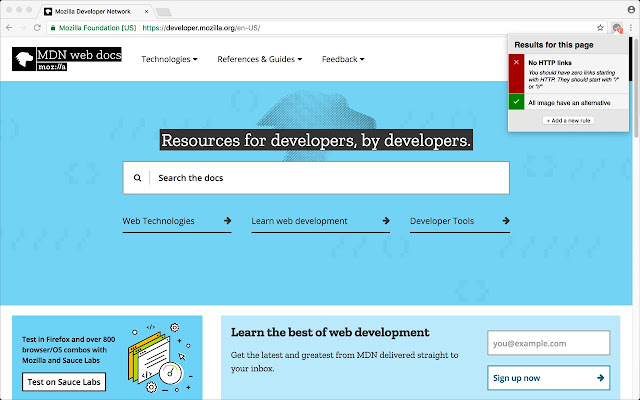Click the moz://a logo text
Viewport: 640px width, 400px height.
[x=52, y=67]
